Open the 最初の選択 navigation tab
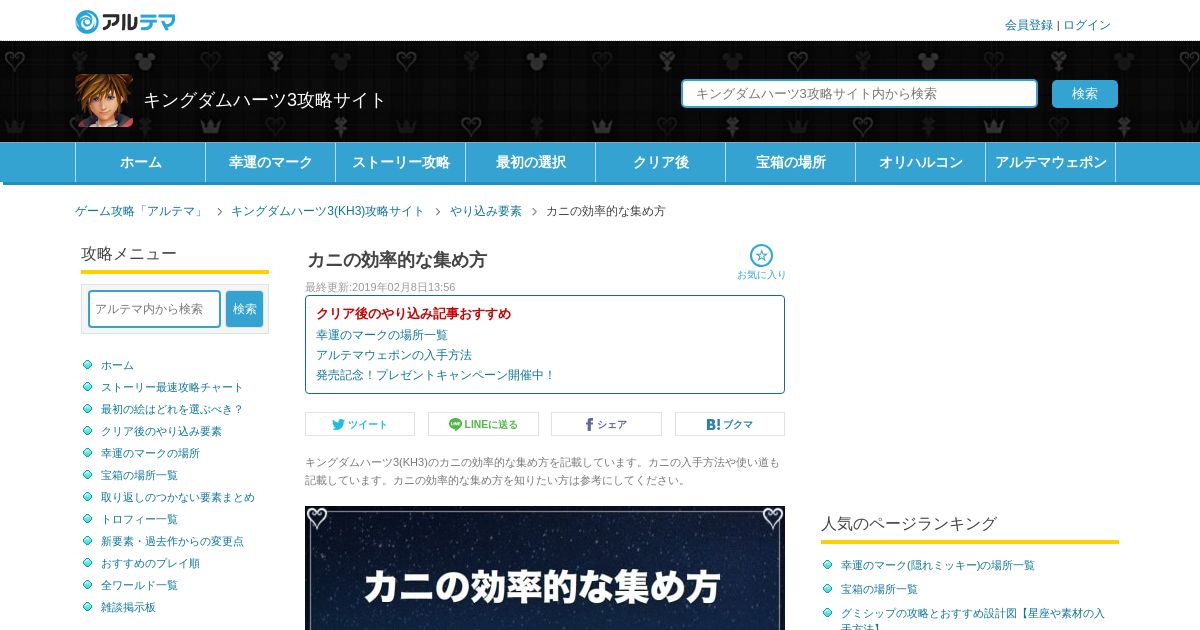This screenshot has width=1200, height=630. tap(531, 162)
